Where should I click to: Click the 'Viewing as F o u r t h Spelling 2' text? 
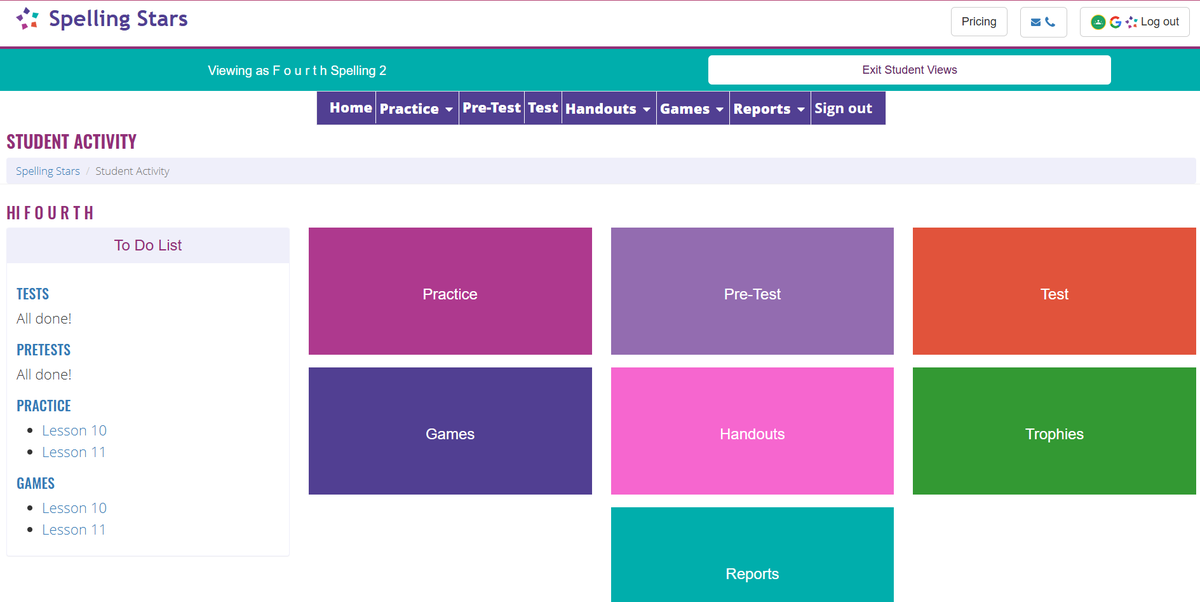[x=297, y=71]
